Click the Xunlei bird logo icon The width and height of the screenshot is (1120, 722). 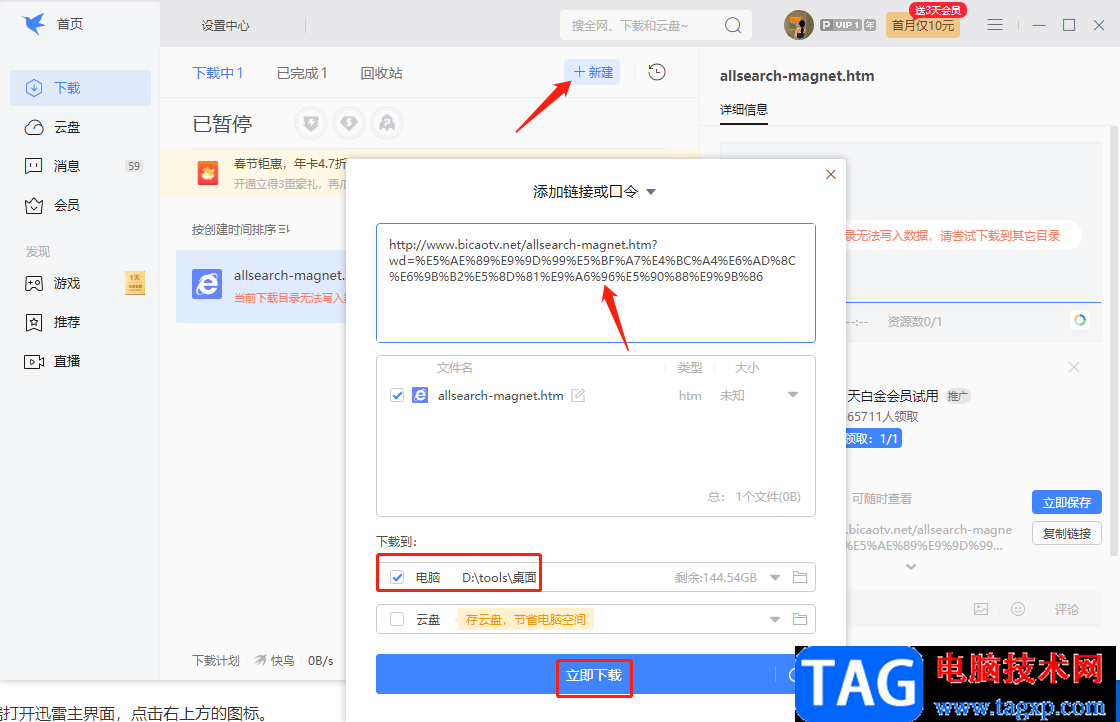pyautogui.click(x=34, y=24)
